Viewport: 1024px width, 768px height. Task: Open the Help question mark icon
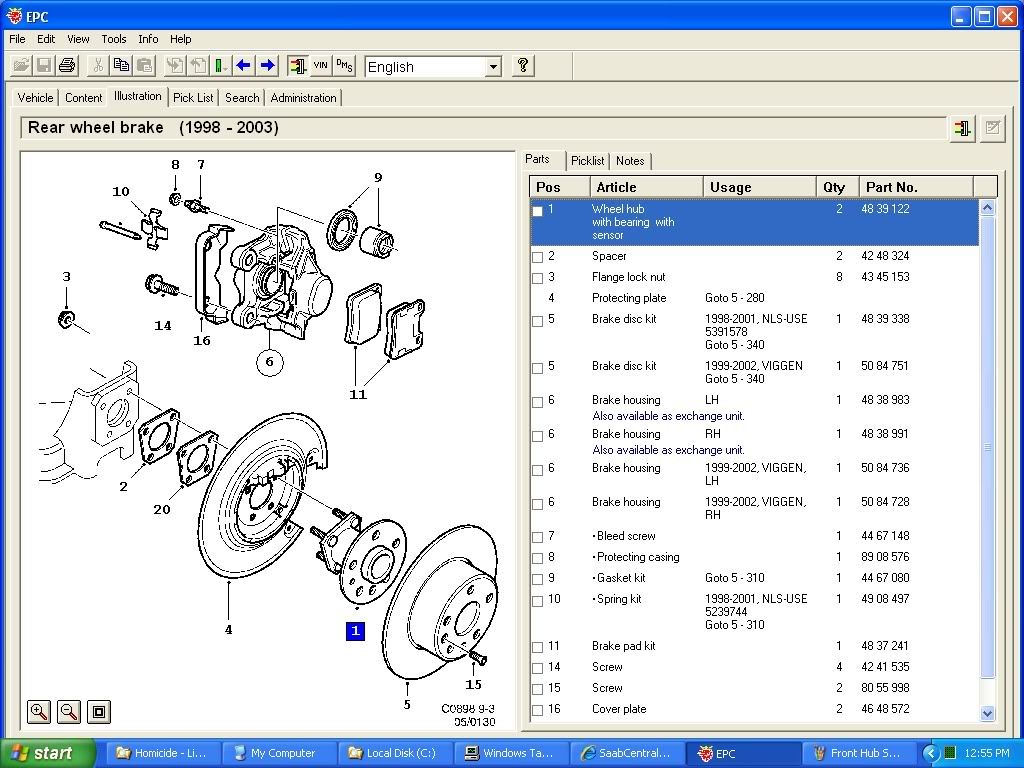click(x=522, y=66)
